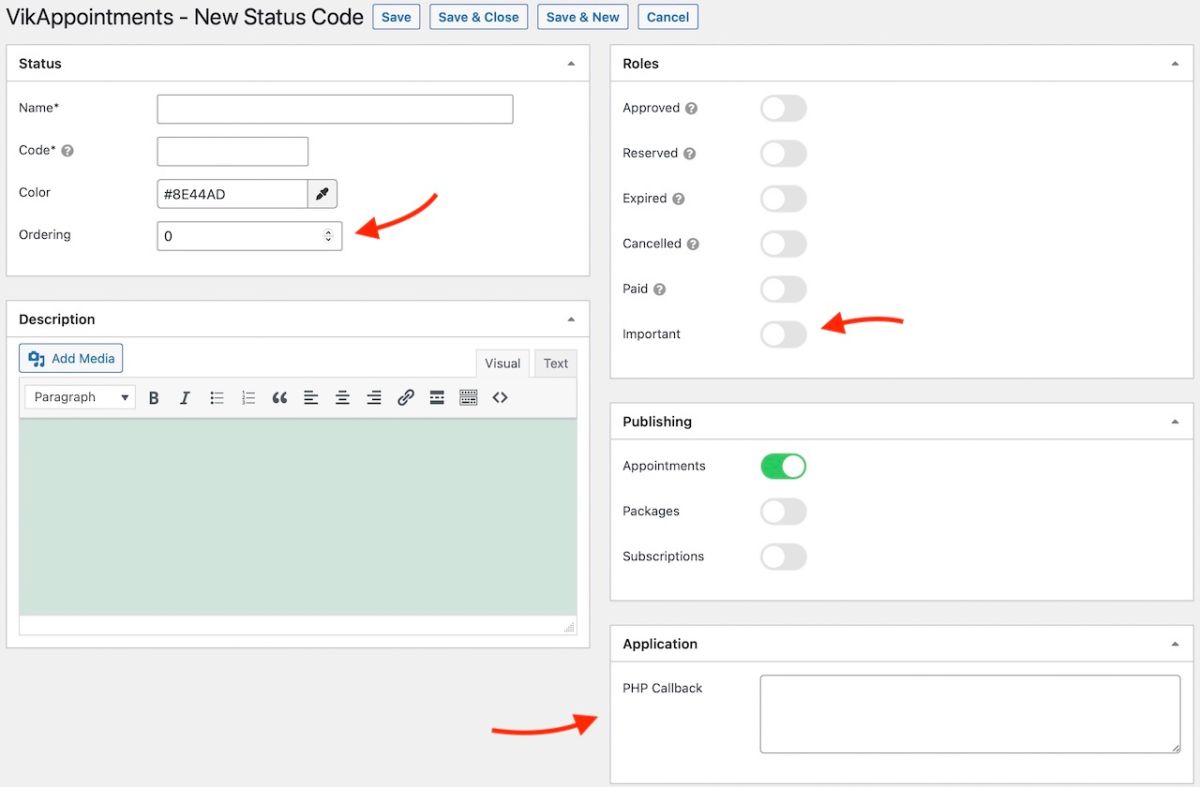The width and height of the screenshot is (1200, 787).
Task: Enable the Reserved role toggle
Action: coord(783,154)
